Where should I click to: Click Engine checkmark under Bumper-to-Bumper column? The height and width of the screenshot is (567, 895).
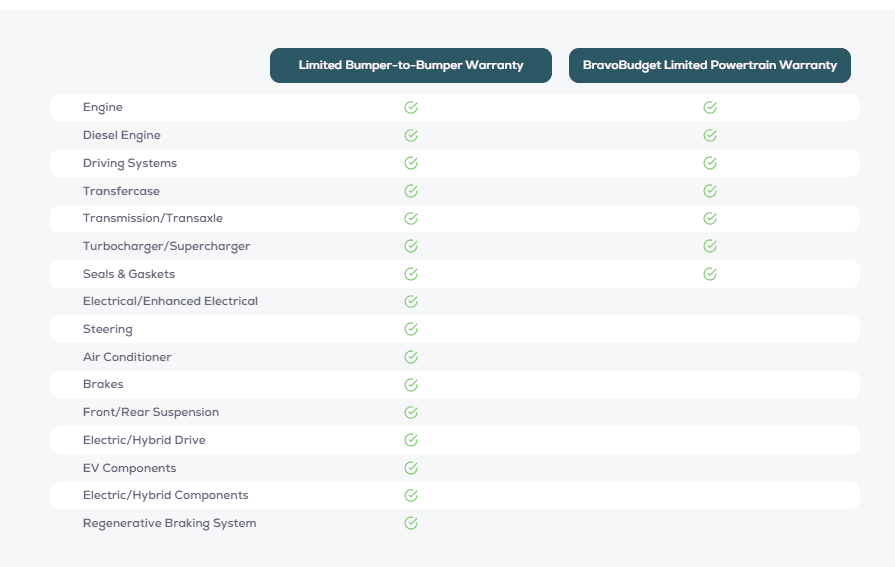click(x=411, y=107)
